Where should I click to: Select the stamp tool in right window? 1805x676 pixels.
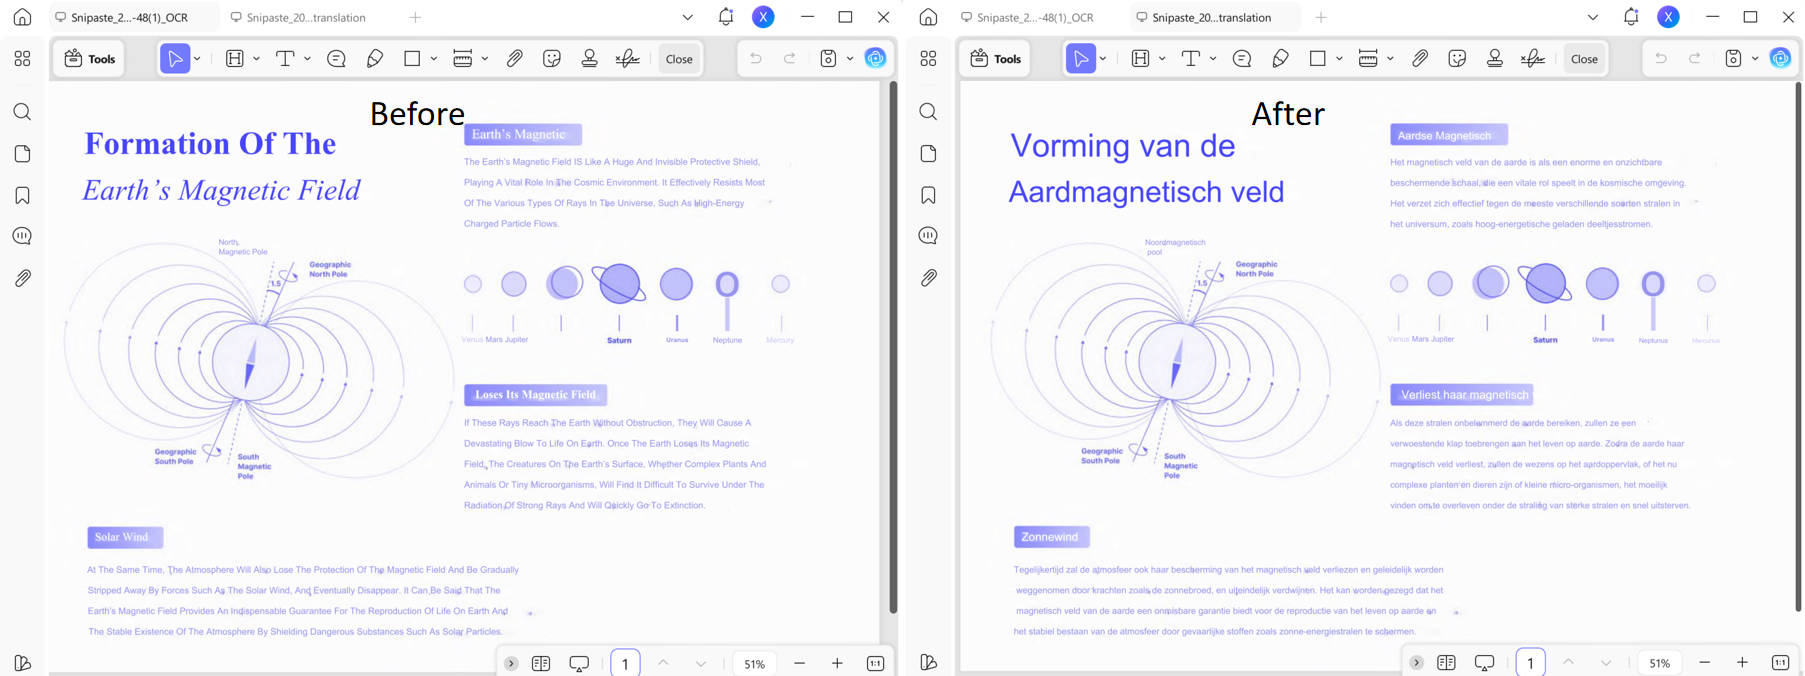point(1496,59)
